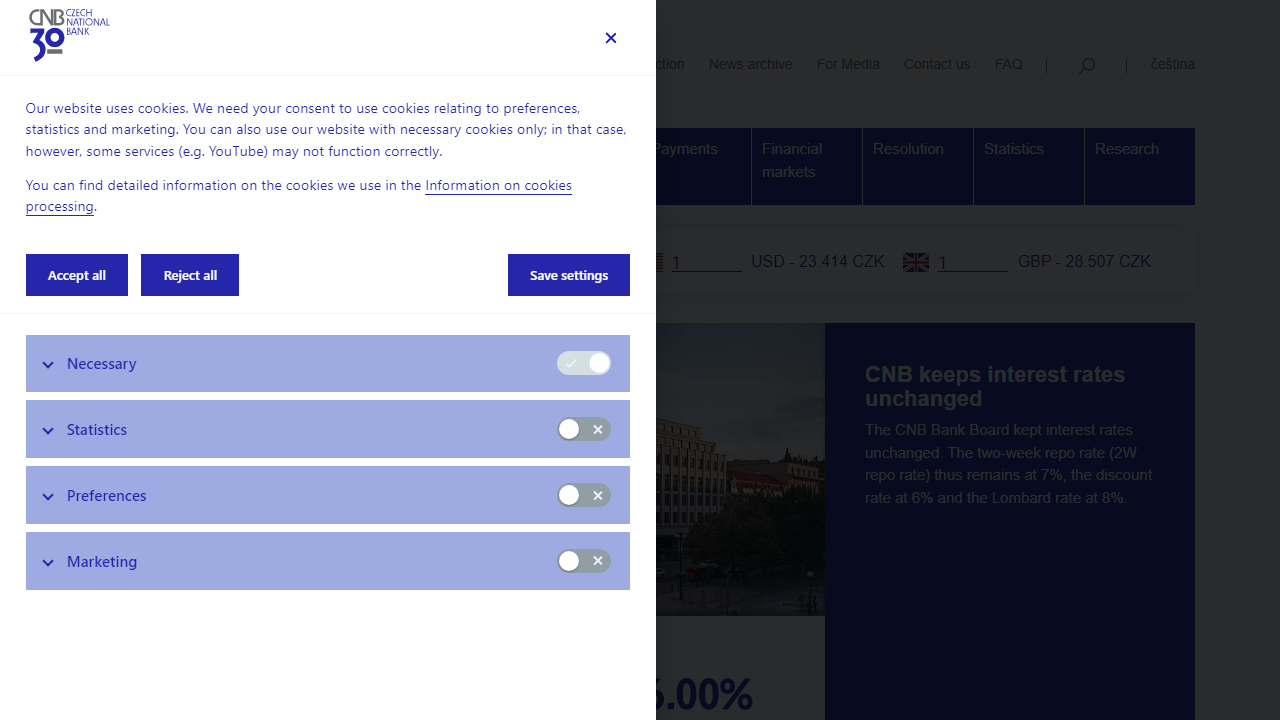This screenshot has height=720, width=1280.
Task: Click the UK flag icon
Action: 915,262
